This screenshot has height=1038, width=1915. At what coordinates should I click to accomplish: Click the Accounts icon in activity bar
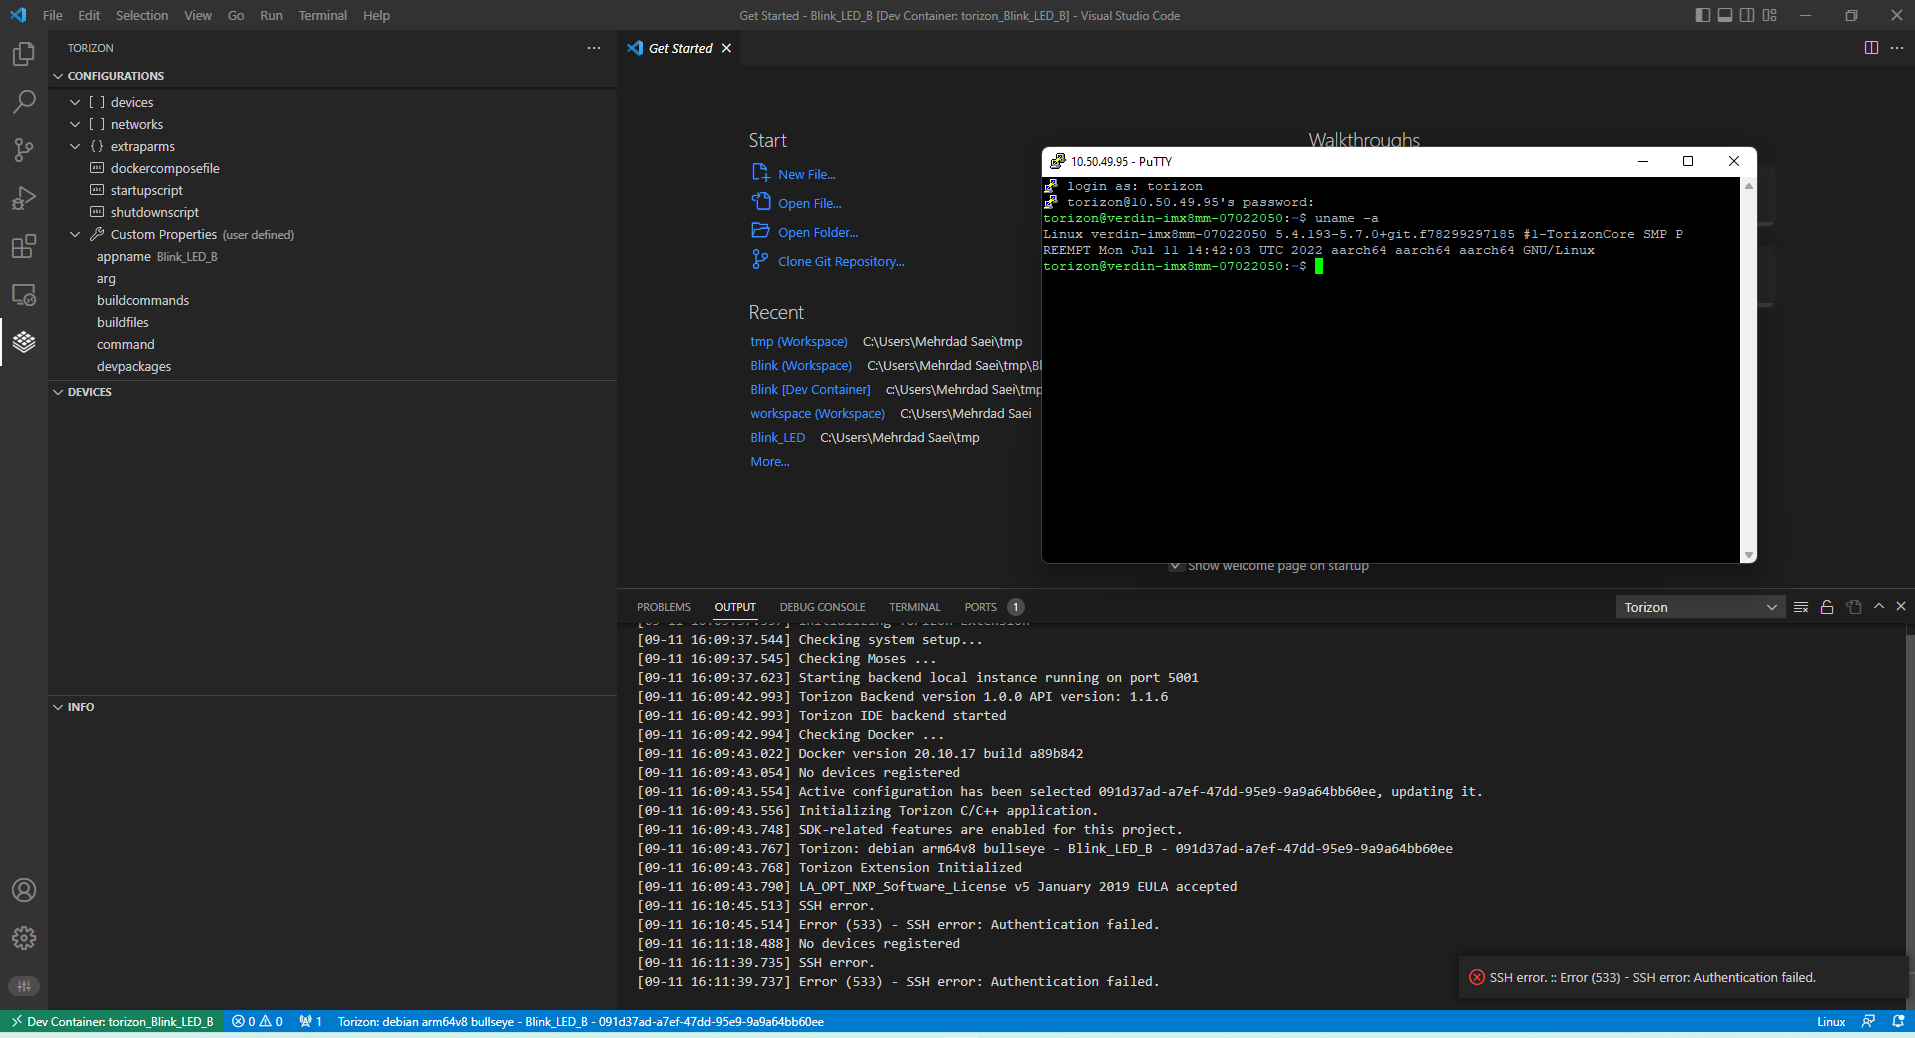pyautogui.click(x=24, y=890)
